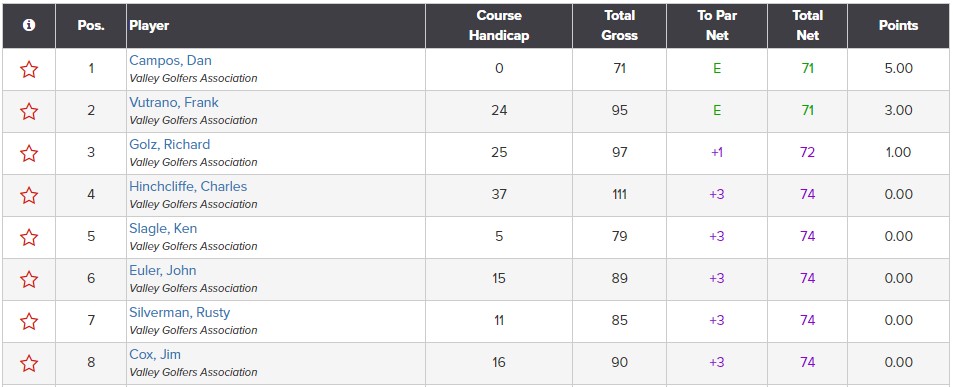Image resolution: width=953 pixels, height=387 pixels.
Task: Toggle favorite star for Richard Golz
Action: pyautogui.click(x=29, y=154)
